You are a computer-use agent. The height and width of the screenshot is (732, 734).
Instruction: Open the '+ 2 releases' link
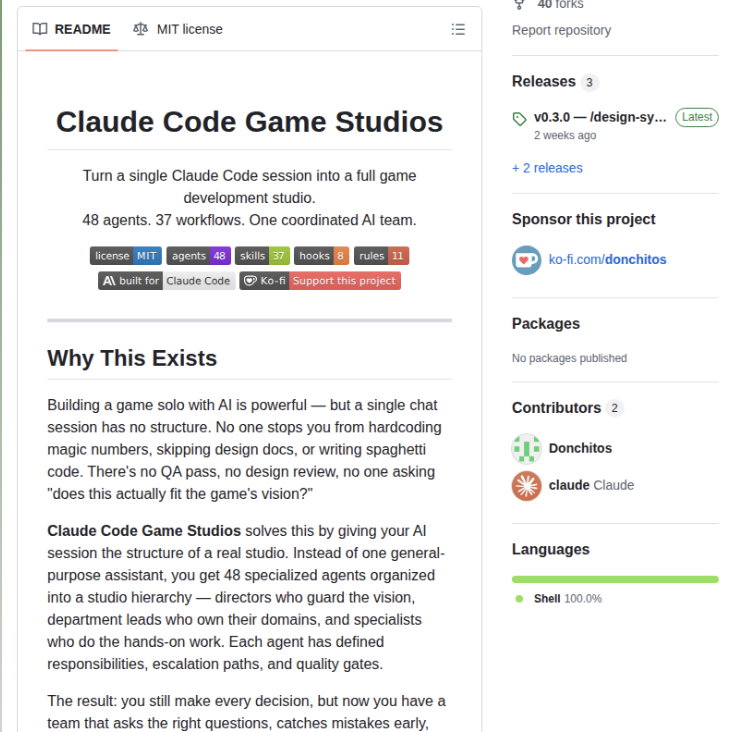pos(547,168)
